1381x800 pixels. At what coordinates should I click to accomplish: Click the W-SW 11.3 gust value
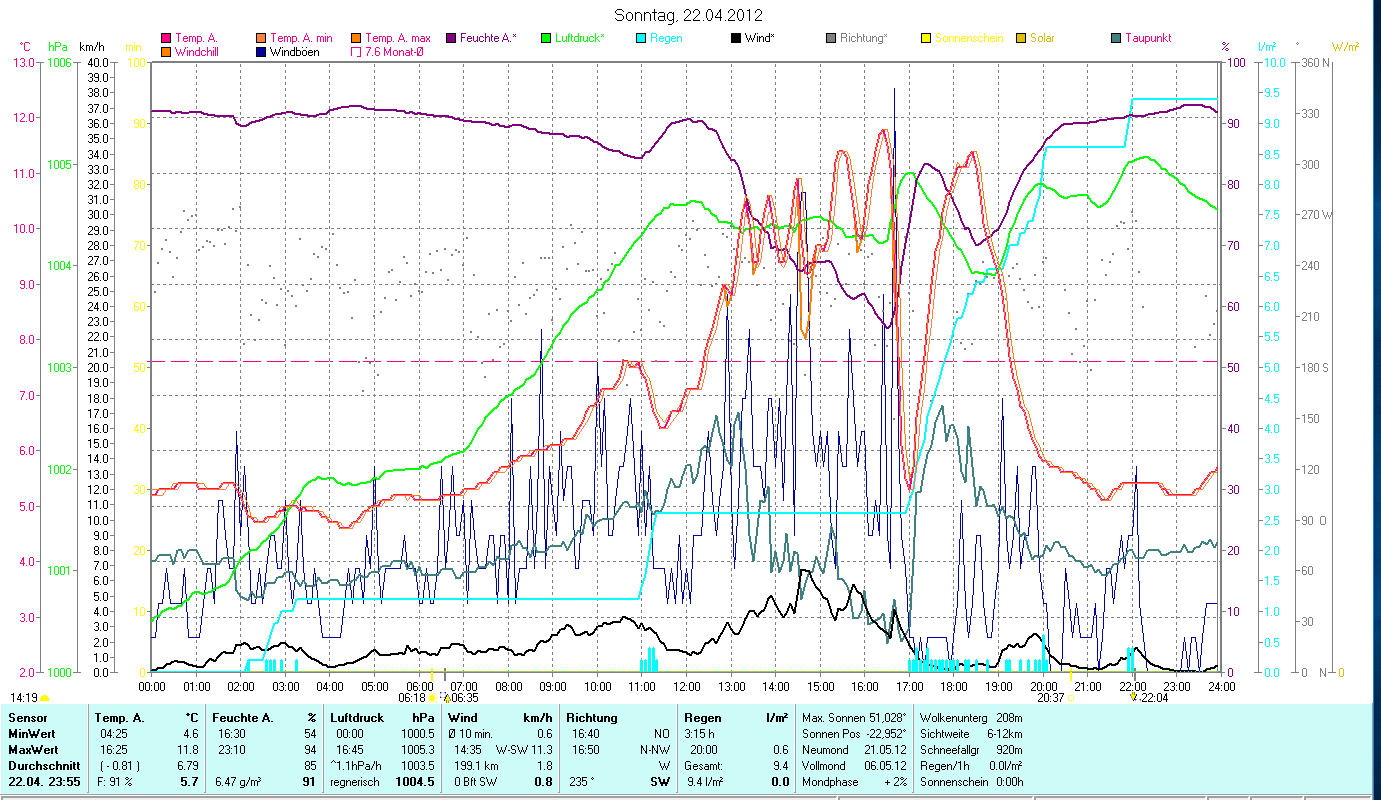click(x=524, y=750)
